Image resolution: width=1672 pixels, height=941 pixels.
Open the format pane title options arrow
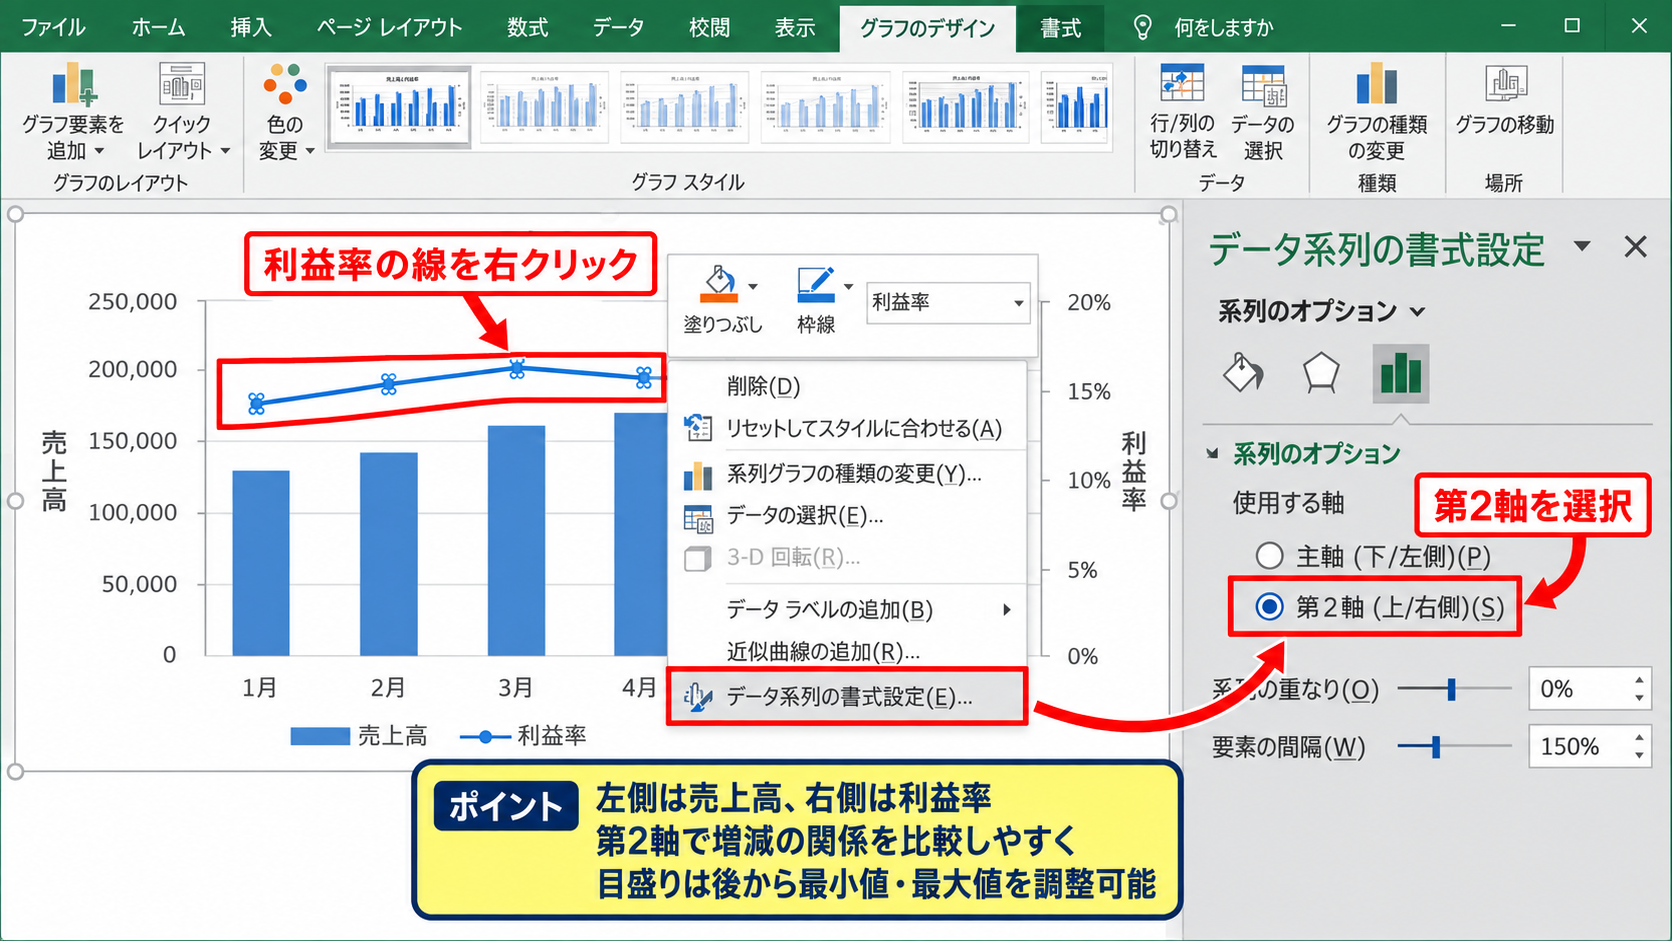coord(1582,246)
